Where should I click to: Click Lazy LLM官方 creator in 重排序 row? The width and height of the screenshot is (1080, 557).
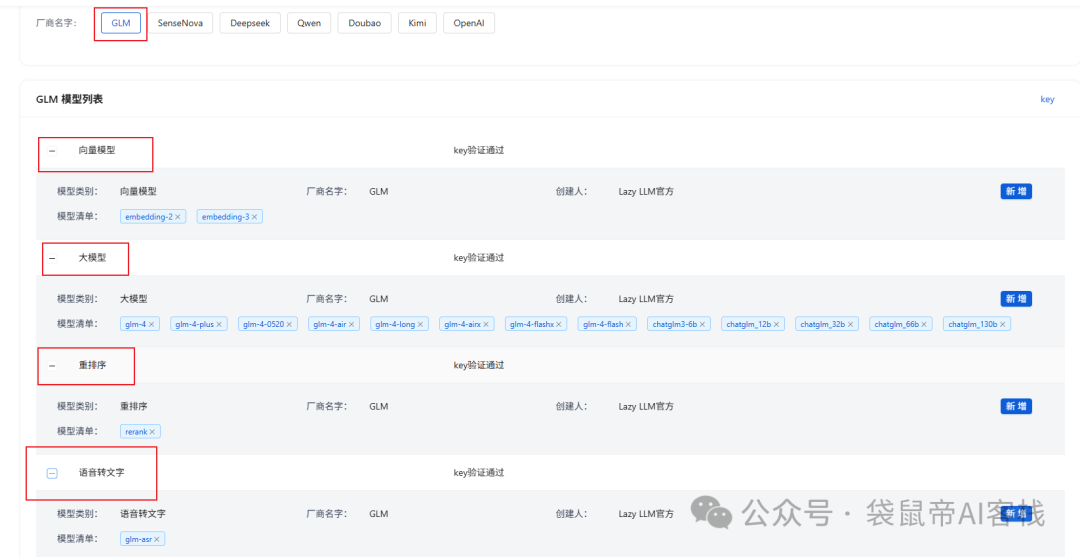coord(646,406)
